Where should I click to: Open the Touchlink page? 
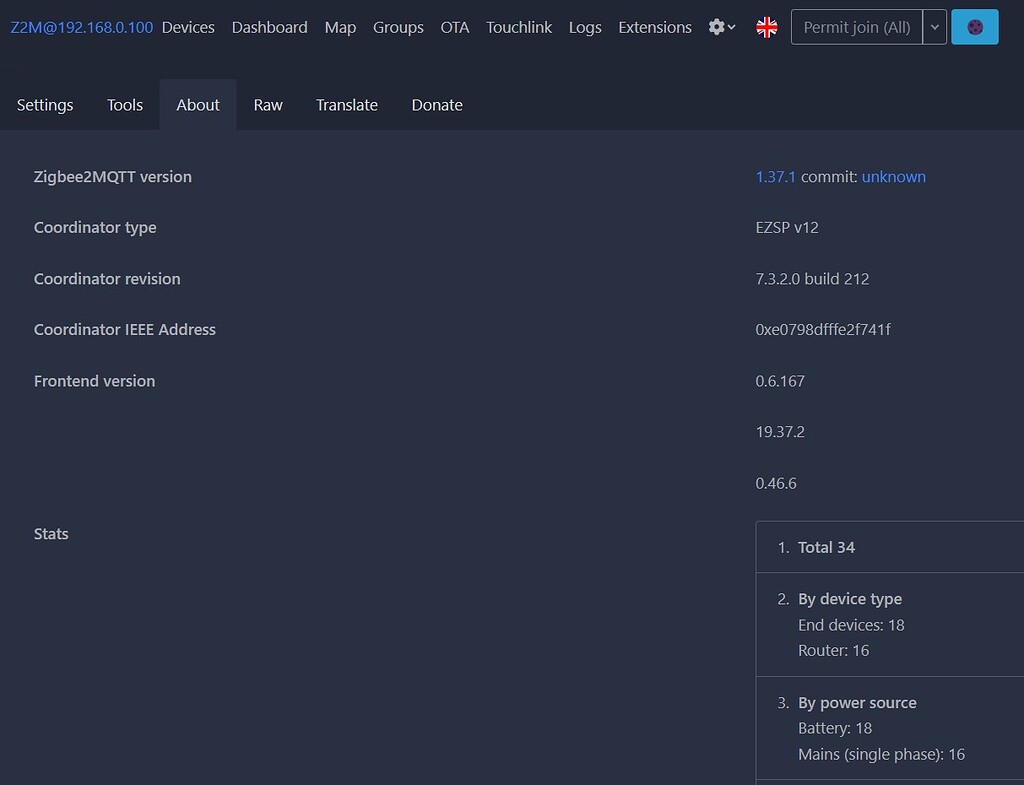tap(519, 27)
